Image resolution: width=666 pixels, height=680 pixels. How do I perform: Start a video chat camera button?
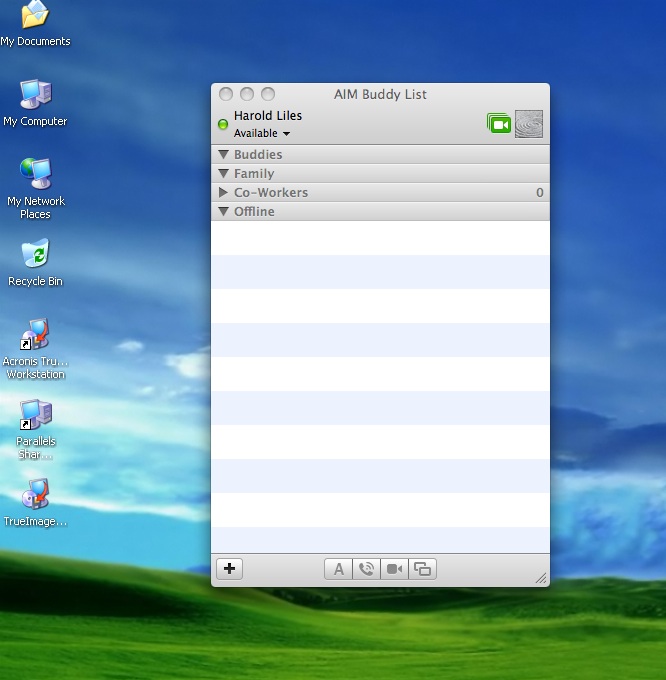click(x=394, y=569)
